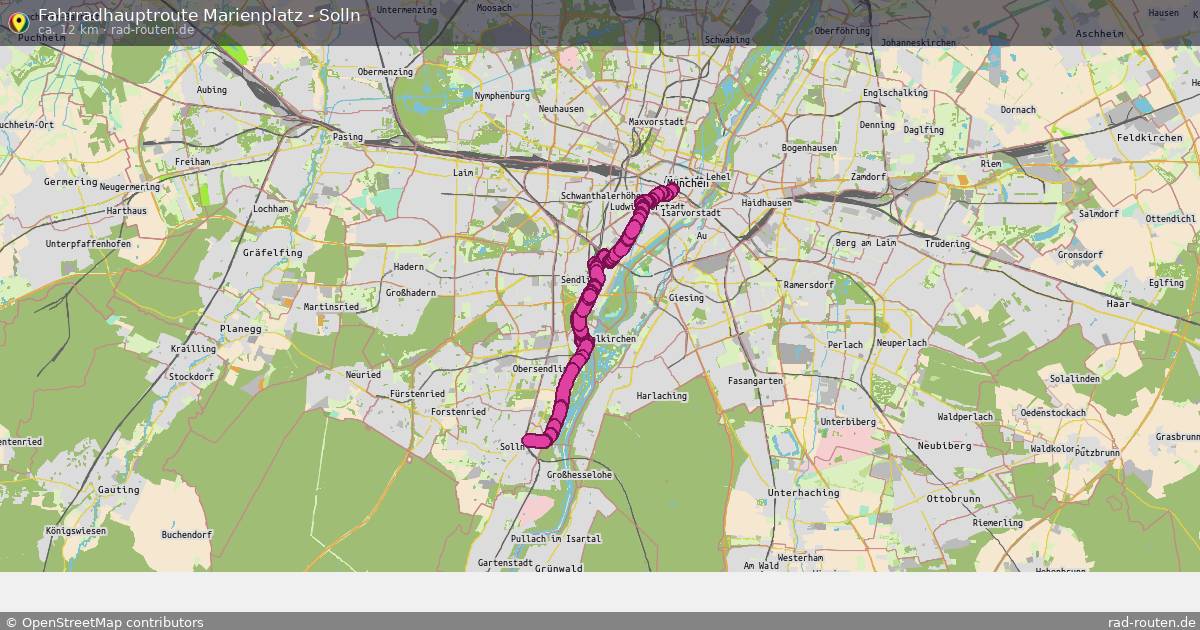The height and width of the screenshot is (630, 1200).
Task: Open the OpenStreetMap contributors credit
Action: pos(104,622)
